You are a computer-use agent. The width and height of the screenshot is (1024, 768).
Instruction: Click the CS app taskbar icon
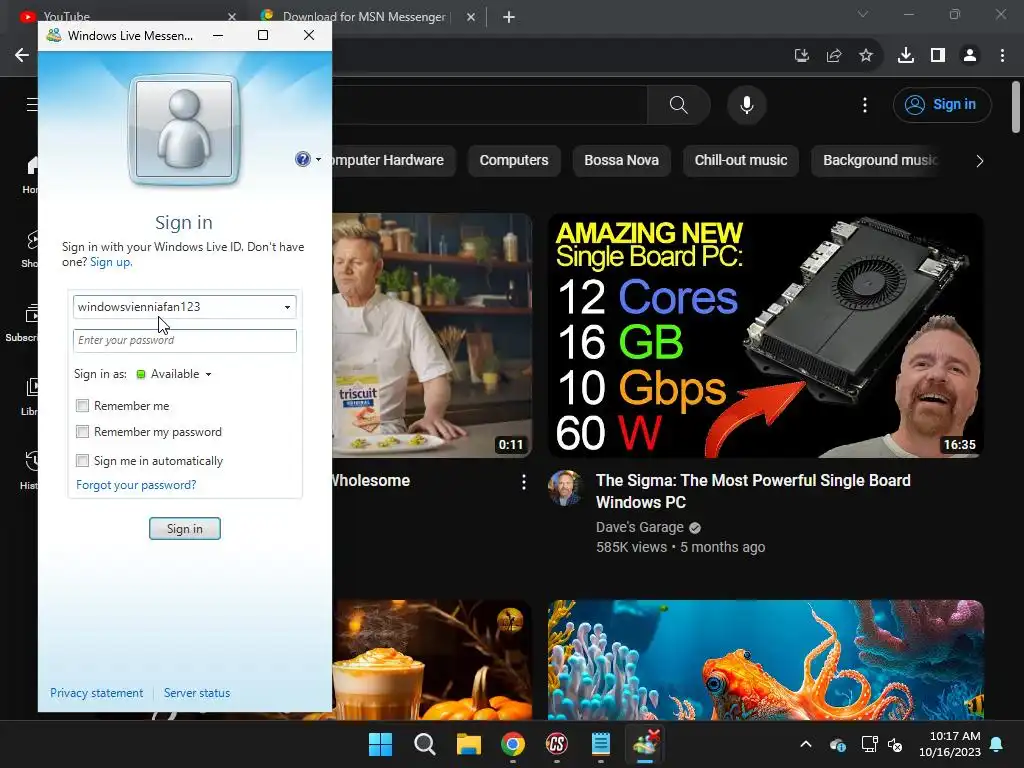point(556,744)
